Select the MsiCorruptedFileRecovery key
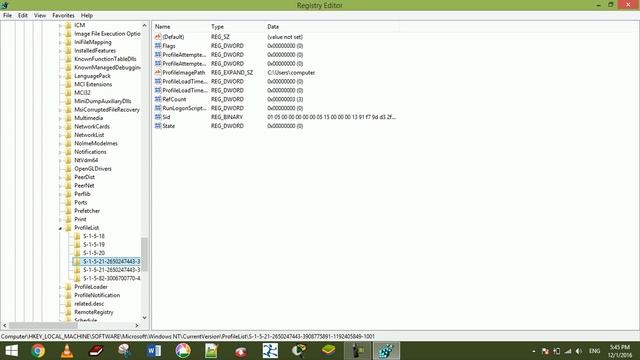 point(107,110)
